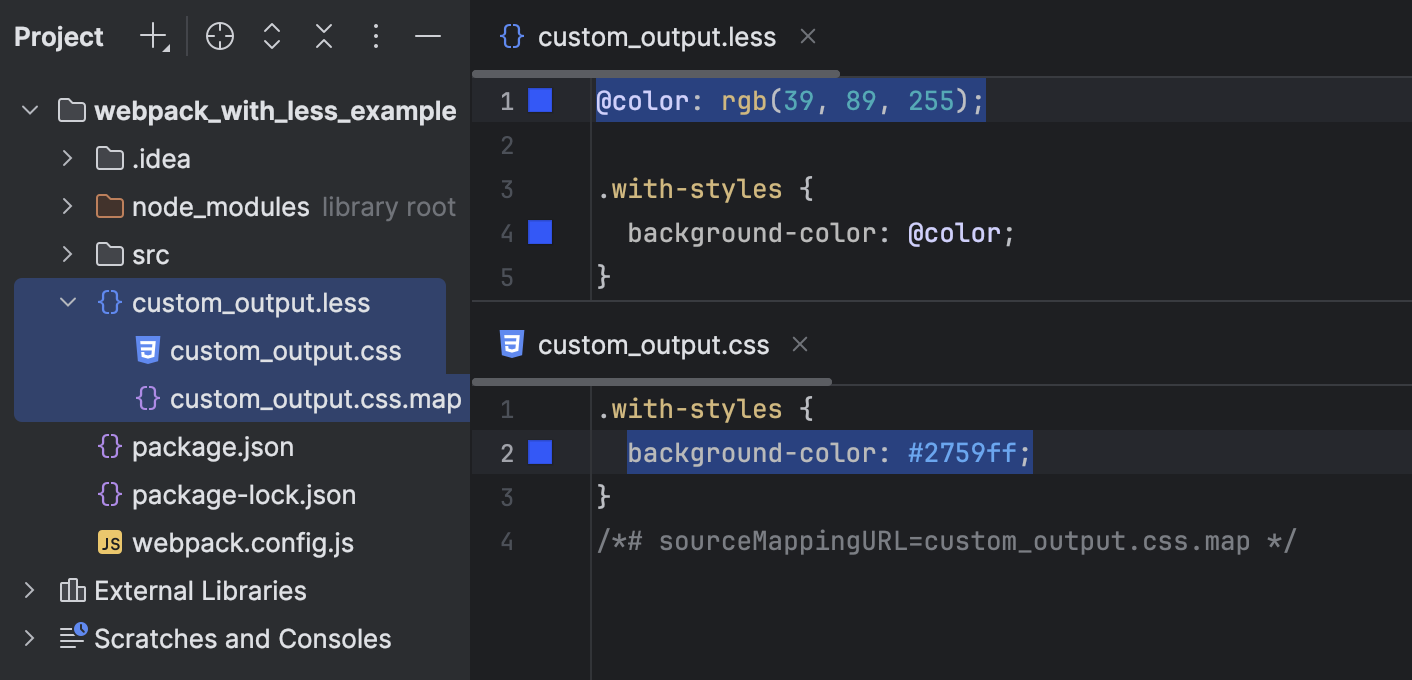Click the Scratches and Consoles icon
This screenshot has height=680, width=1412.
point(71,638)
